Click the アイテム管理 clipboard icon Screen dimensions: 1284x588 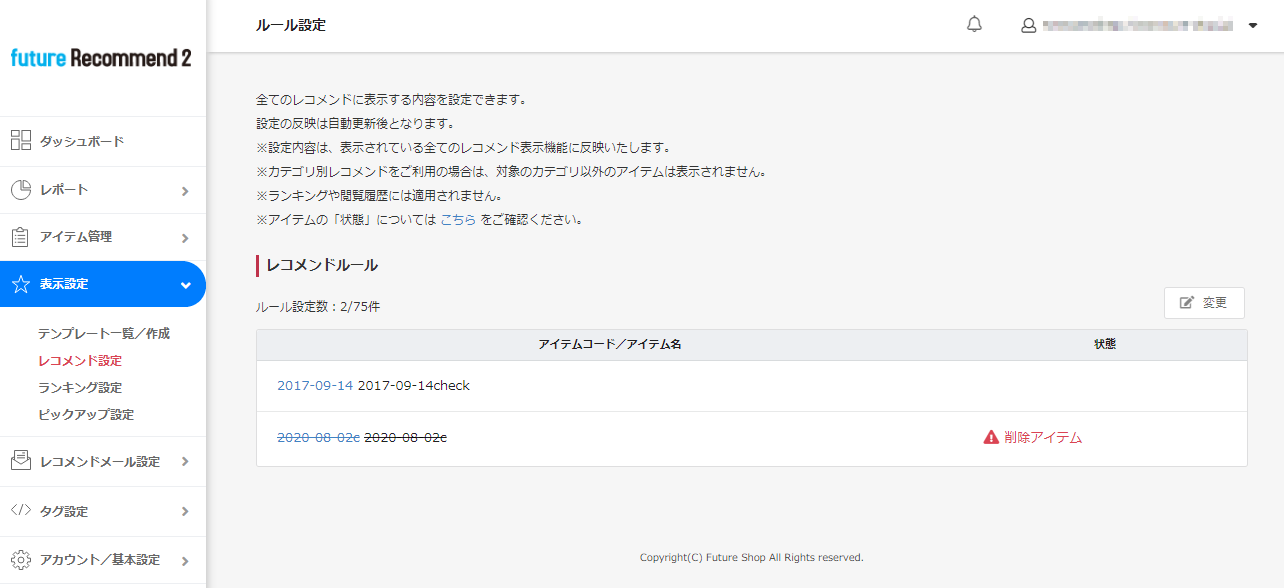click(20, 237)
